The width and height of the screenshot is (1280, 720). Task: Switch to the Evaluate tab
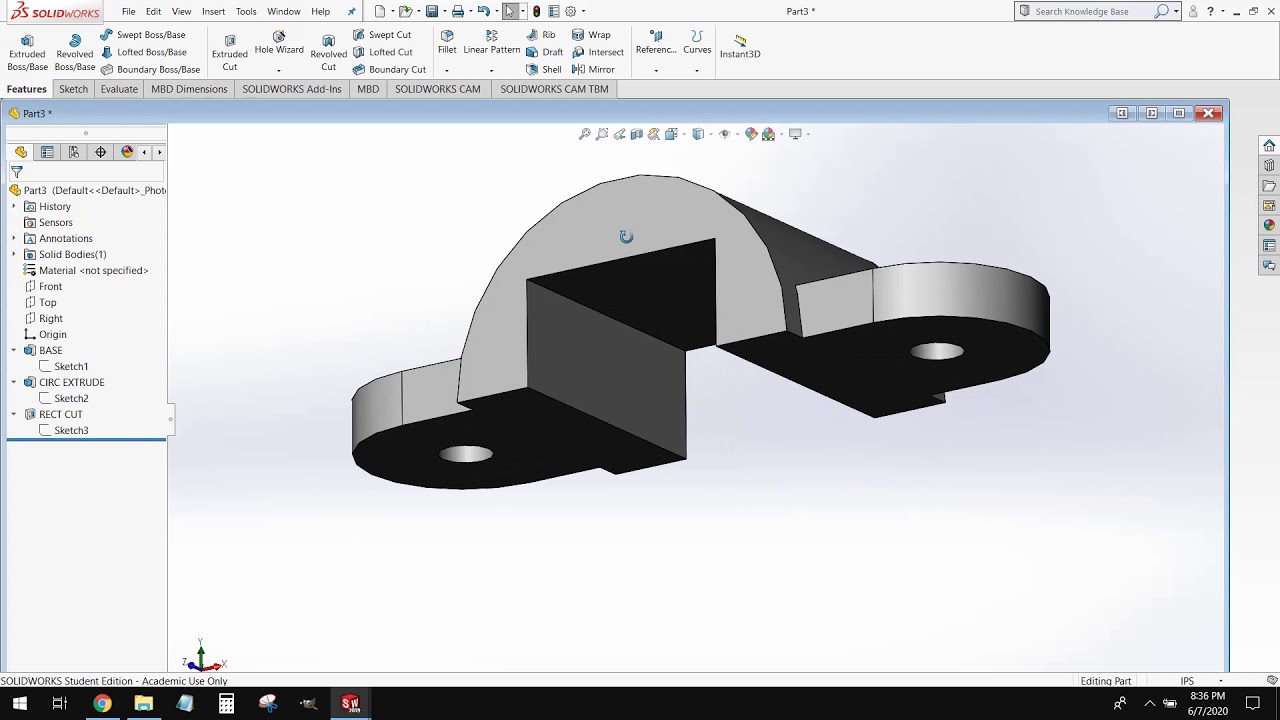click(x=119, y=89)
